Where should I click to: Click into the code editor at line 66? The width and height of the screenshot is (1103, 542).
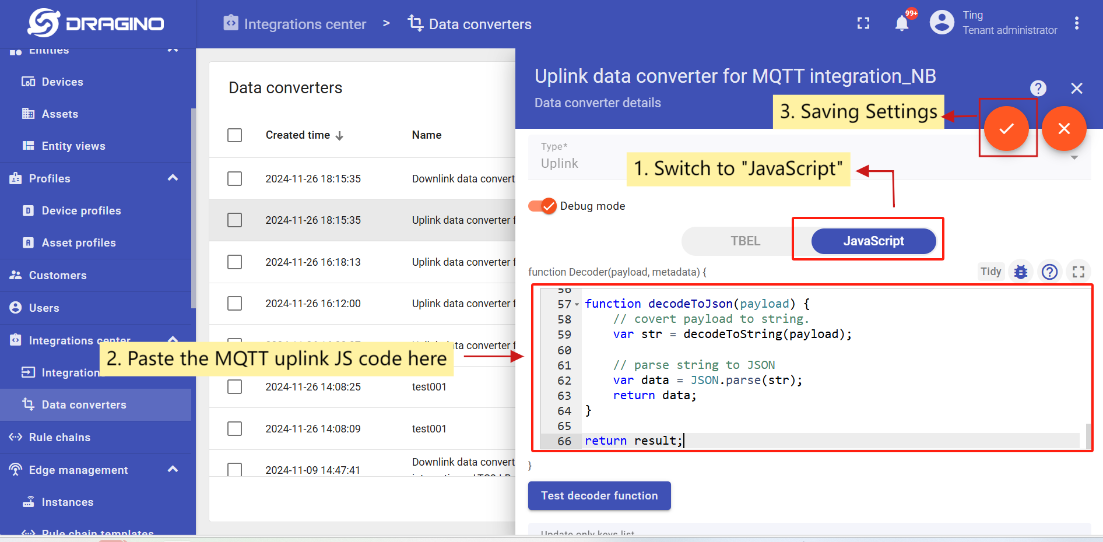coord(834,441)
